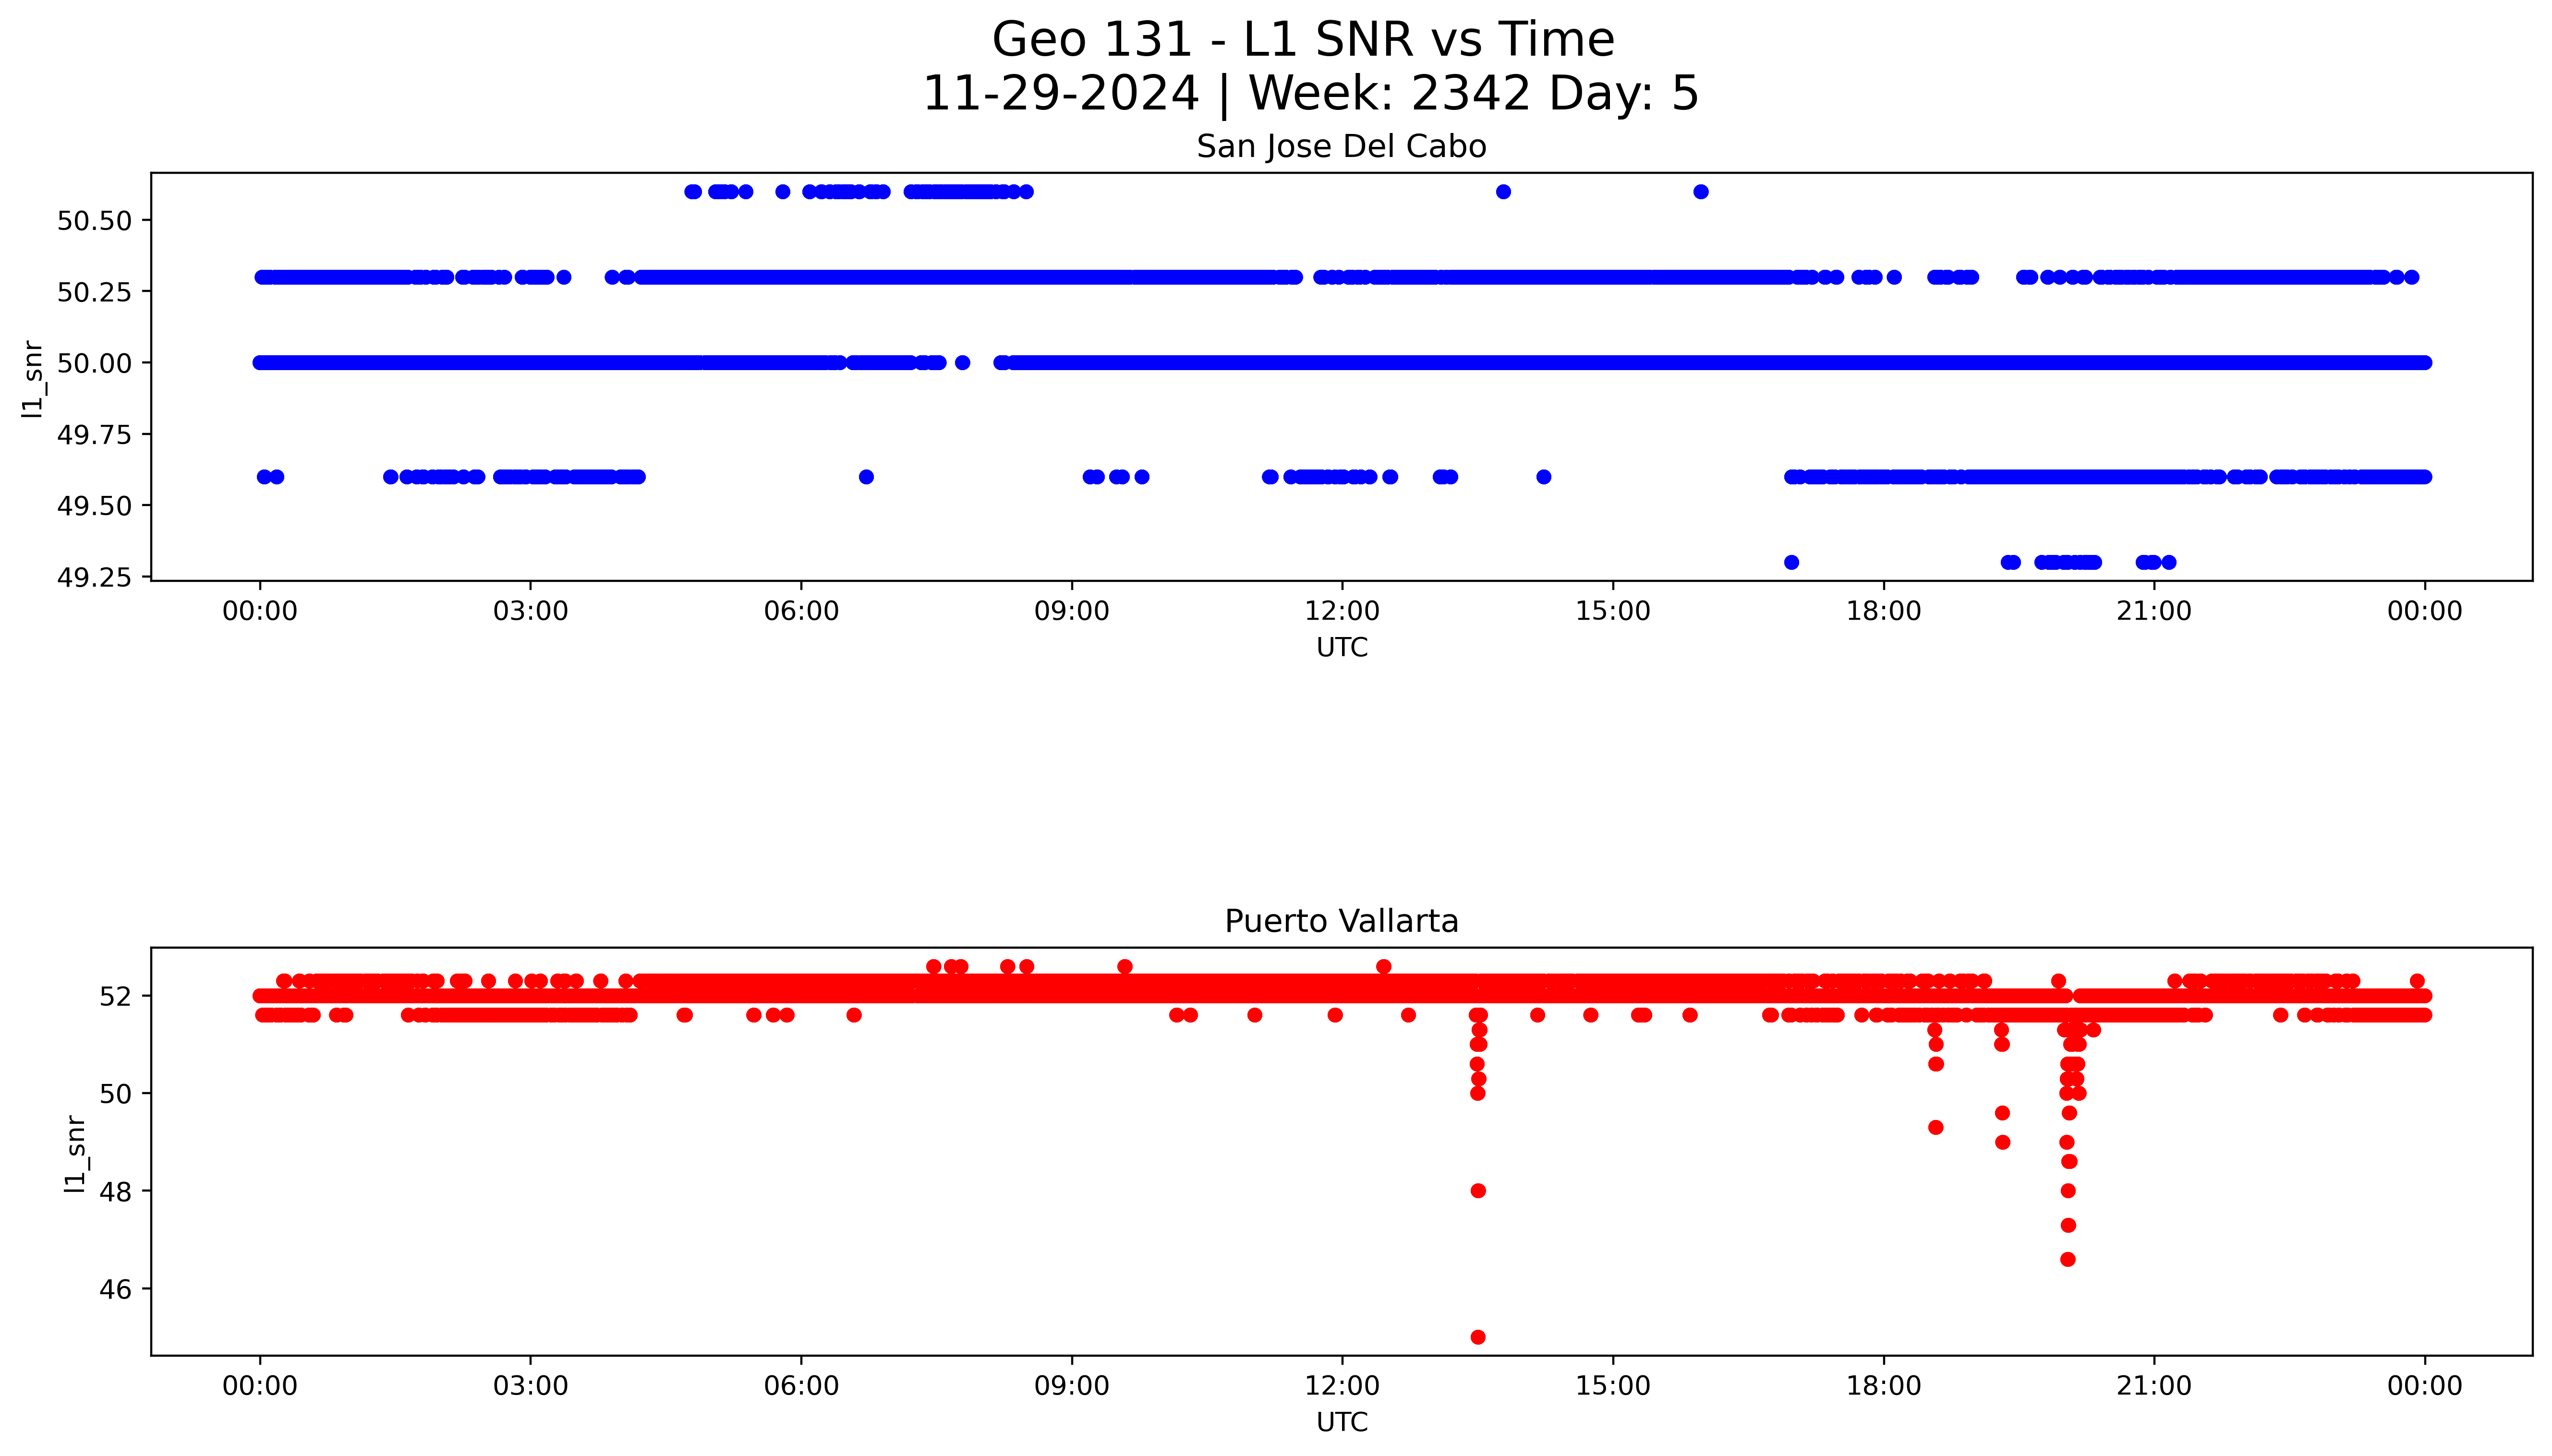
Task: Select the 'San Jose Del Cabo' subplot title
Action: coord(1341,147)
